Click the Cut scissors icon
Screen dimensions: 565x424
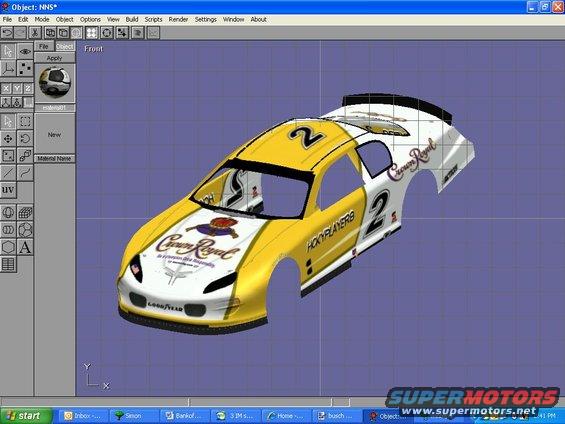point(35,33)
